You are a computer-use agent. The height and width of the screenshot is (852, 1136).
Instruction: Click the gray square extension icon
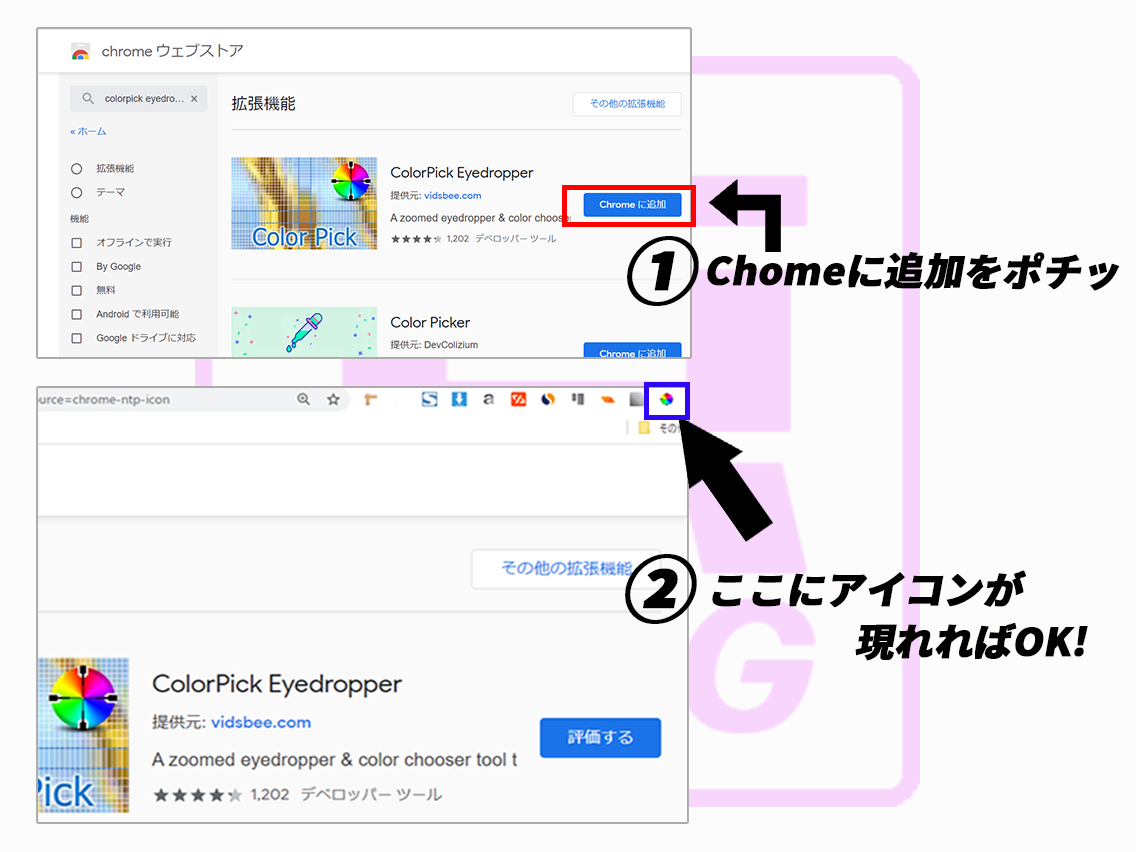636,399
